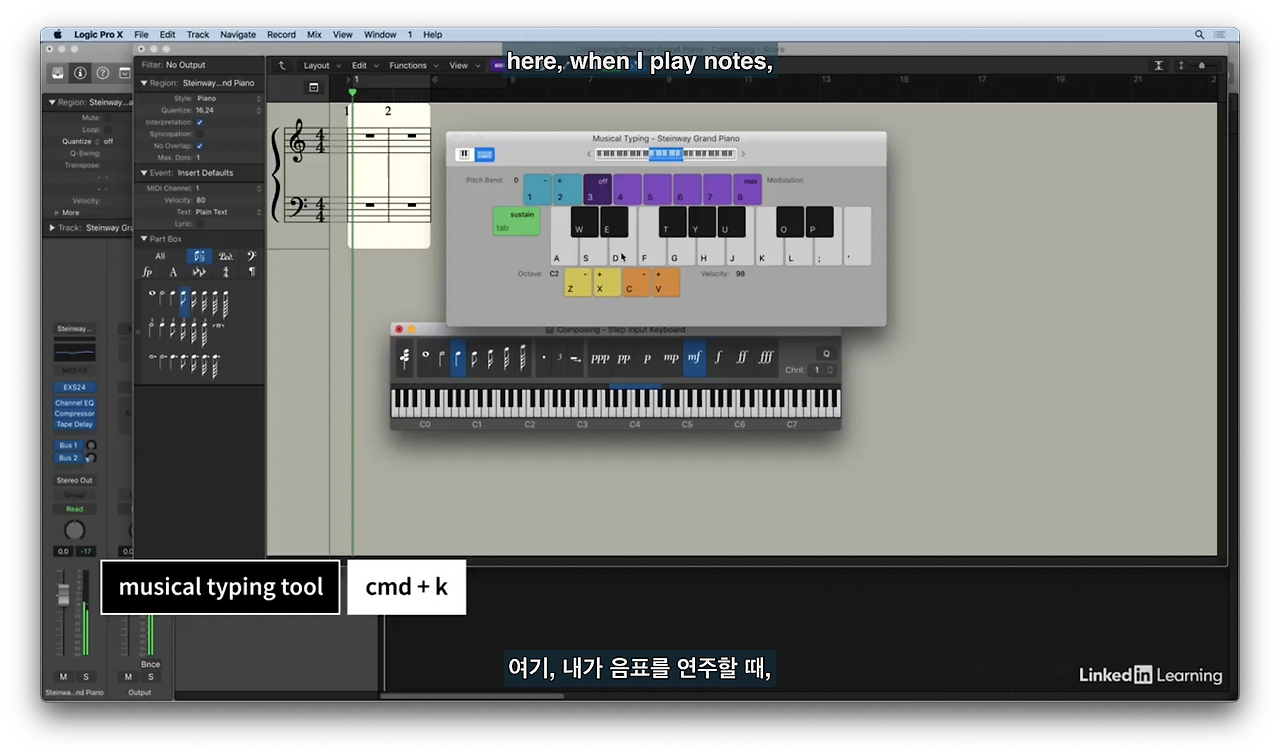Open the Library icon in control bar
Screen dimensions: 1280x756
pos(58,73)
